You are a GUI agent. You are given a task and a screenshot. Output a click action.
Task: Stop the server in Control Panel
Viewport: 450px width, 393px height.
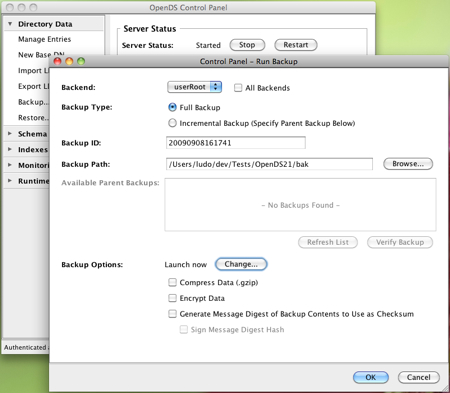pos(247,45)
